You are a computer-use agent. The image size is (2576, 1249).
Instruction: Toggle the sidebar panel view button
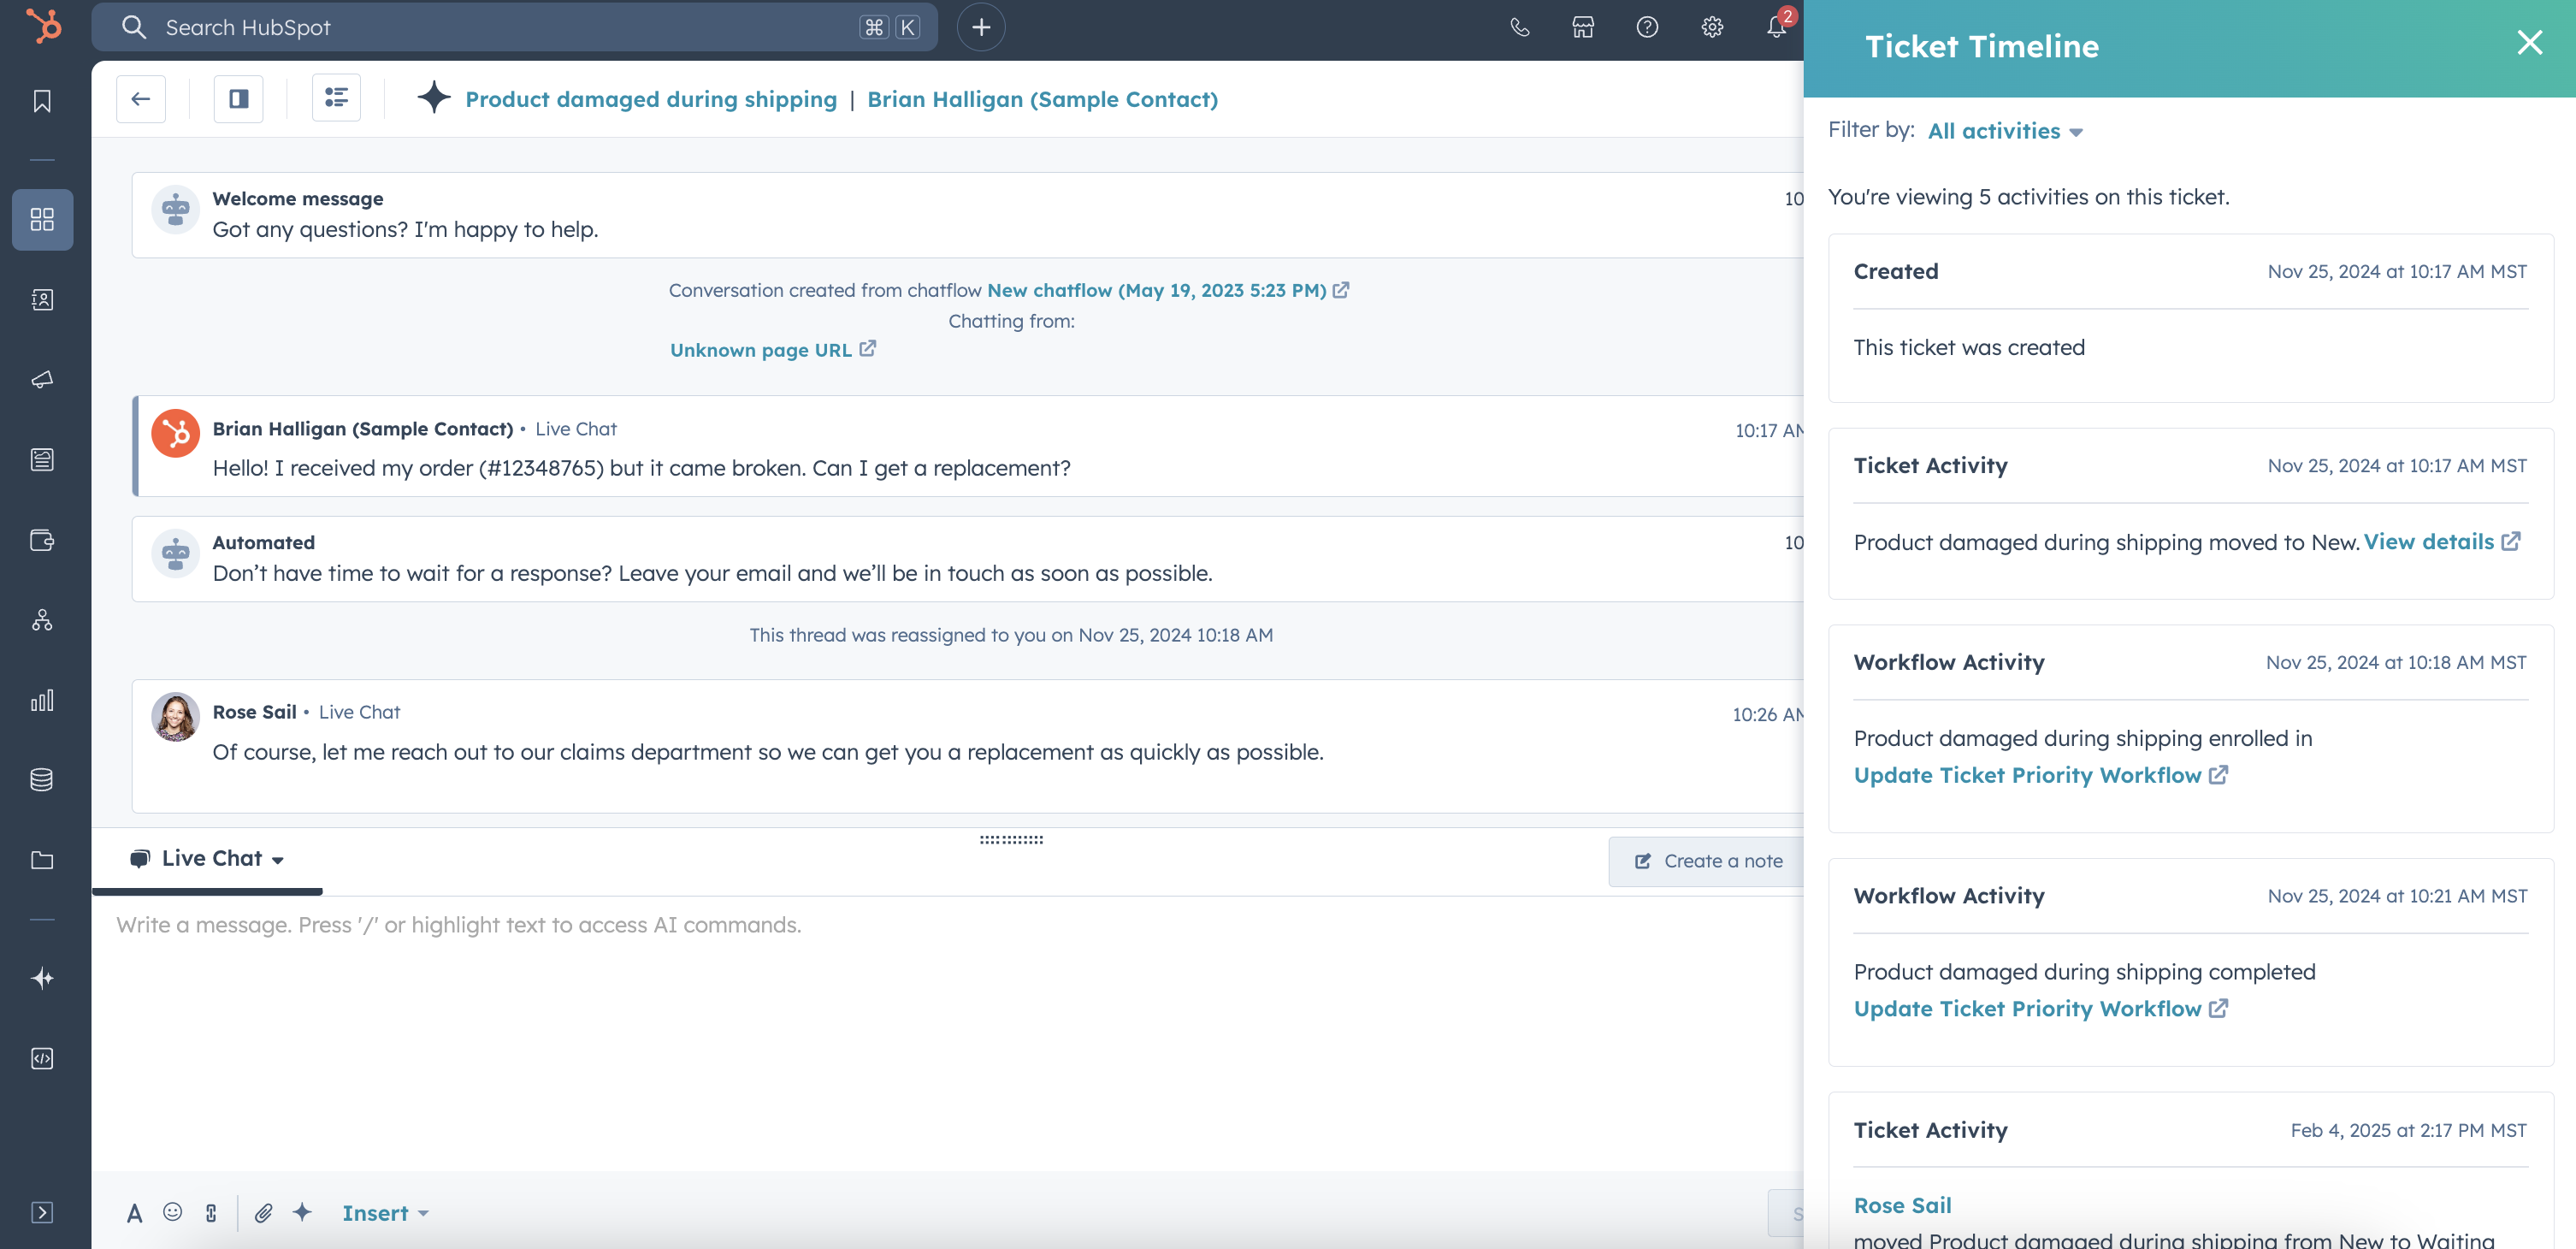[x=238, y=99]
